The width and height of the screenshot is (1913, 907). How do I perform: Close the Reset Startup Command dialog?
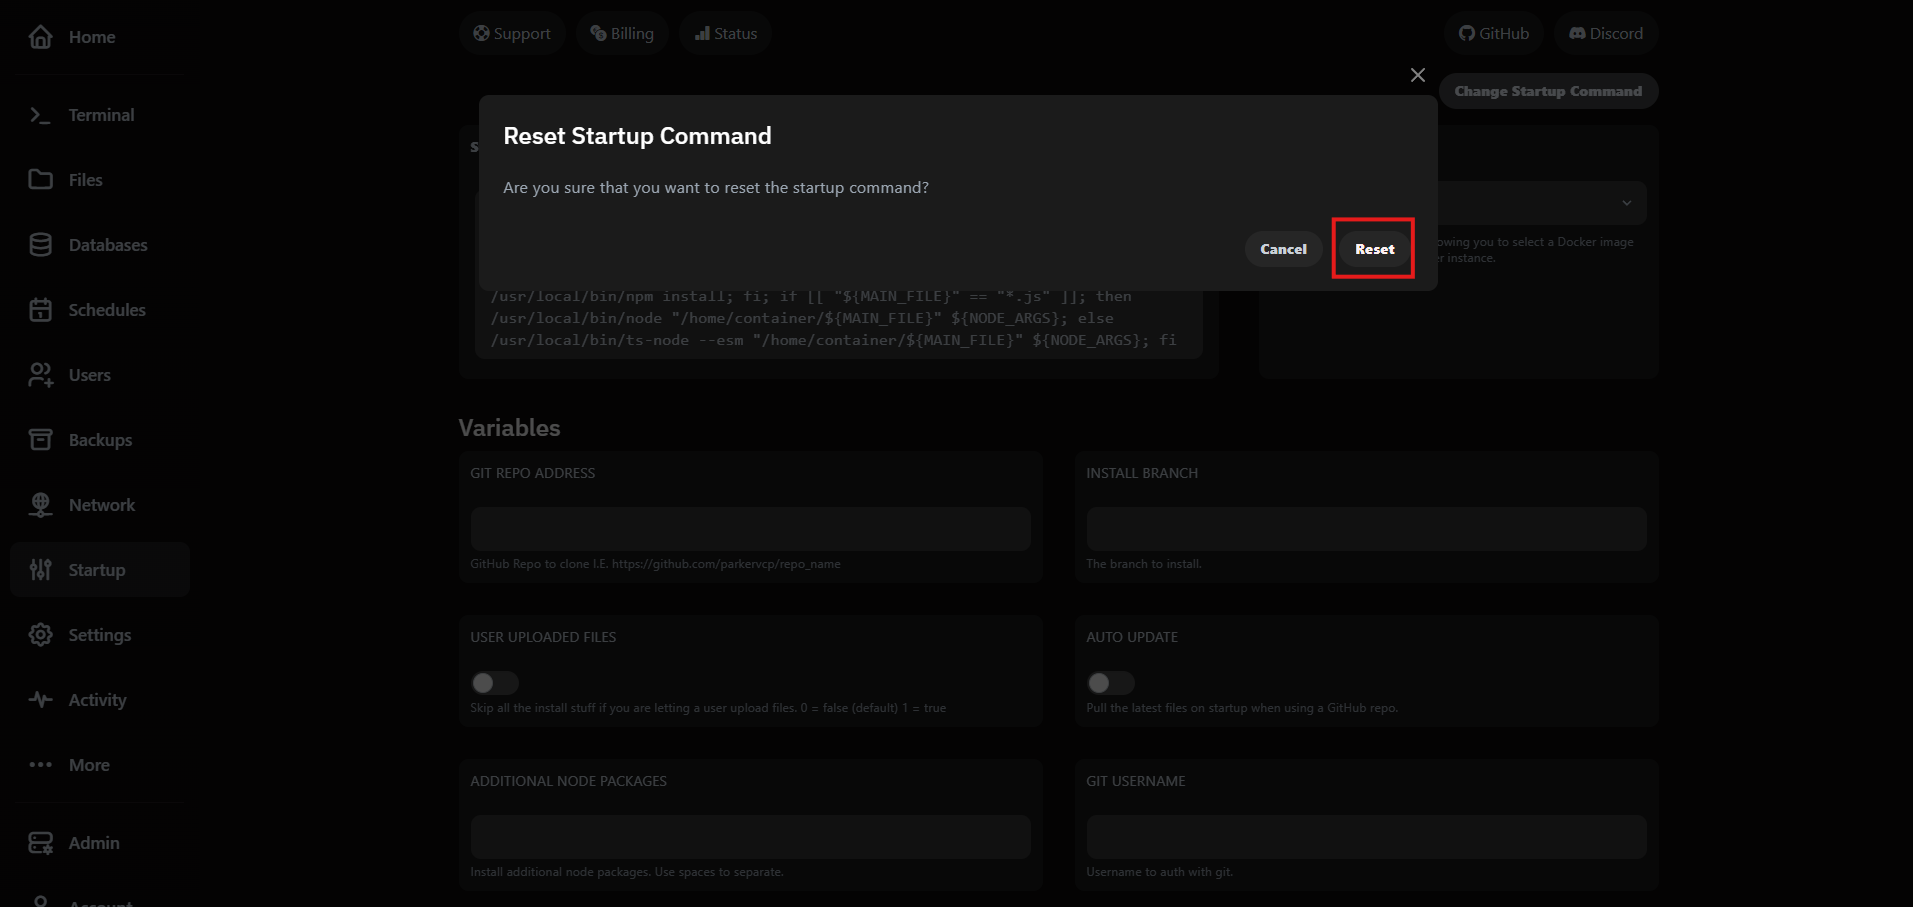pos(1417,74)
